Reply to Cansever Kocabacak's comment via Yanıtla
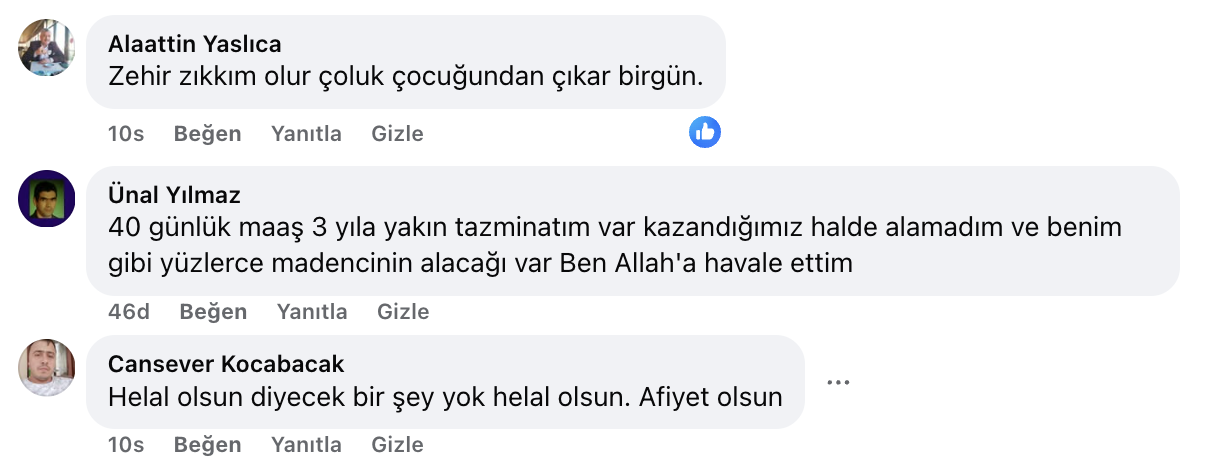The width and height of the screenshot is (1216, 468). coord(306,445)
